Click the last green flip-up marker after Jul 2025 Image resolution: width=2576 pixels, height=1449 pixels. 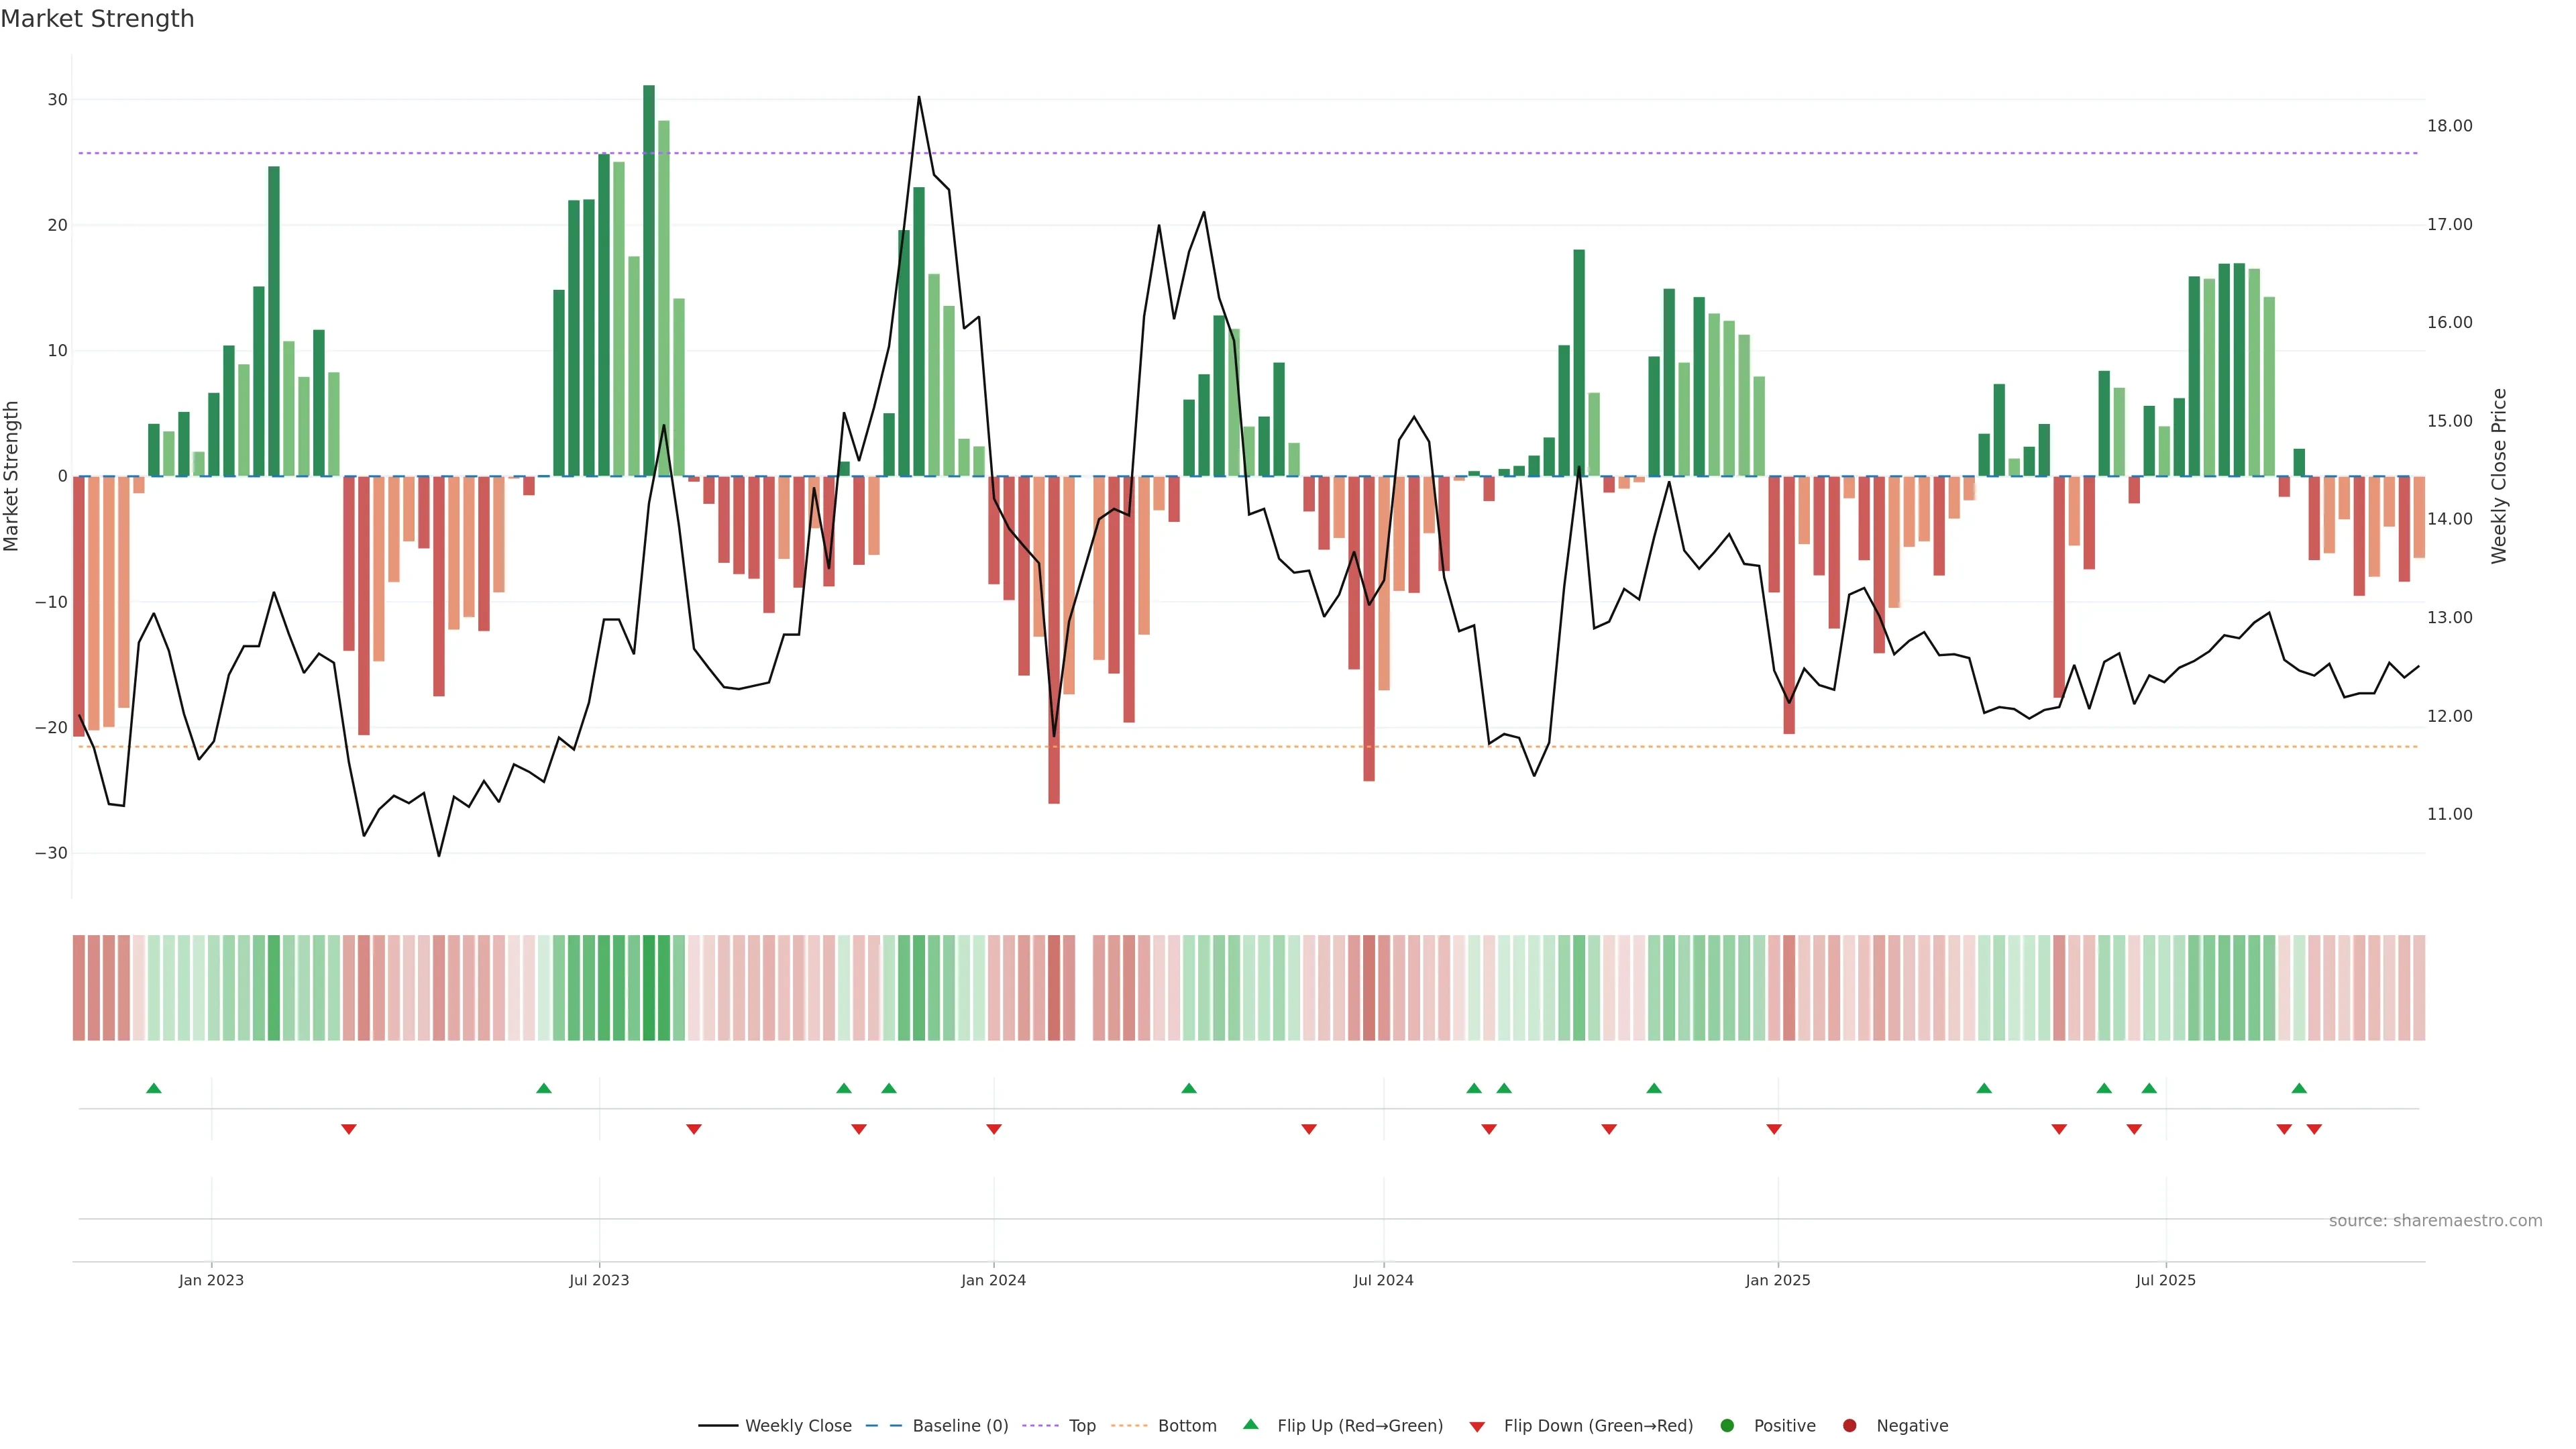pyautogui.click(x=2299, y=1088)
